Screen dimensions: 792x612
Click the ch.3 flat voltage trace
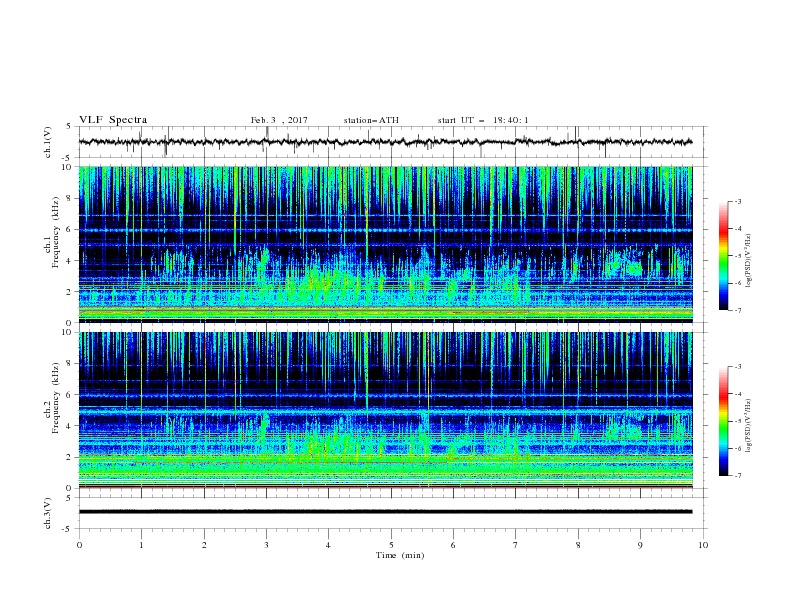[385, 512]
